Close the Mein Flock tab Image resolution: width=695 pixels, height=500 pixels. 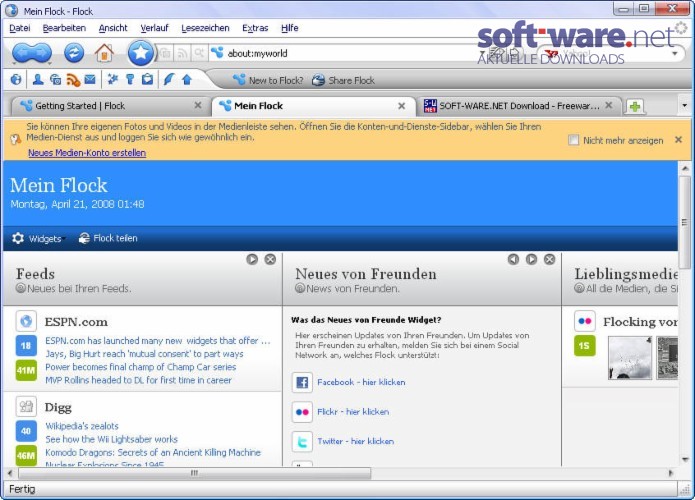402,106
